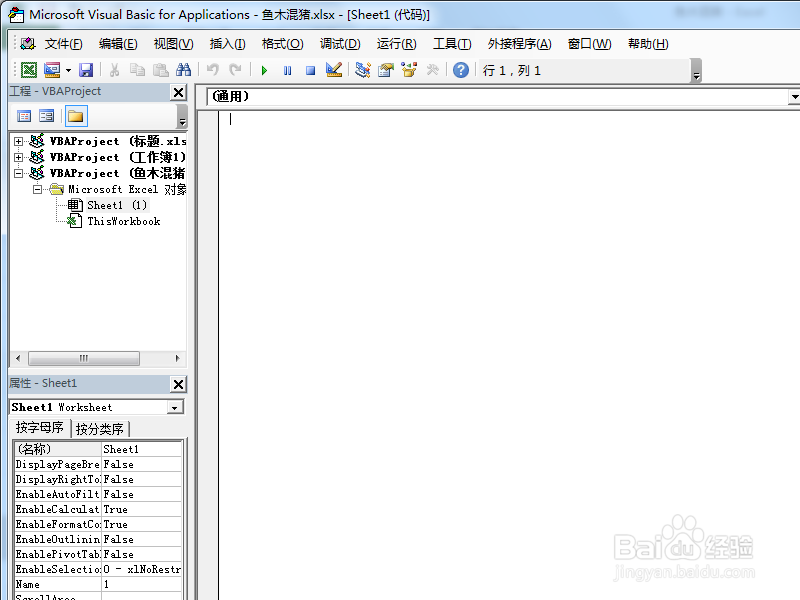Viewport: 800px width, 600px height.
Task: Select the EnableCalculation True value
Action: click(x=141, y=509)
